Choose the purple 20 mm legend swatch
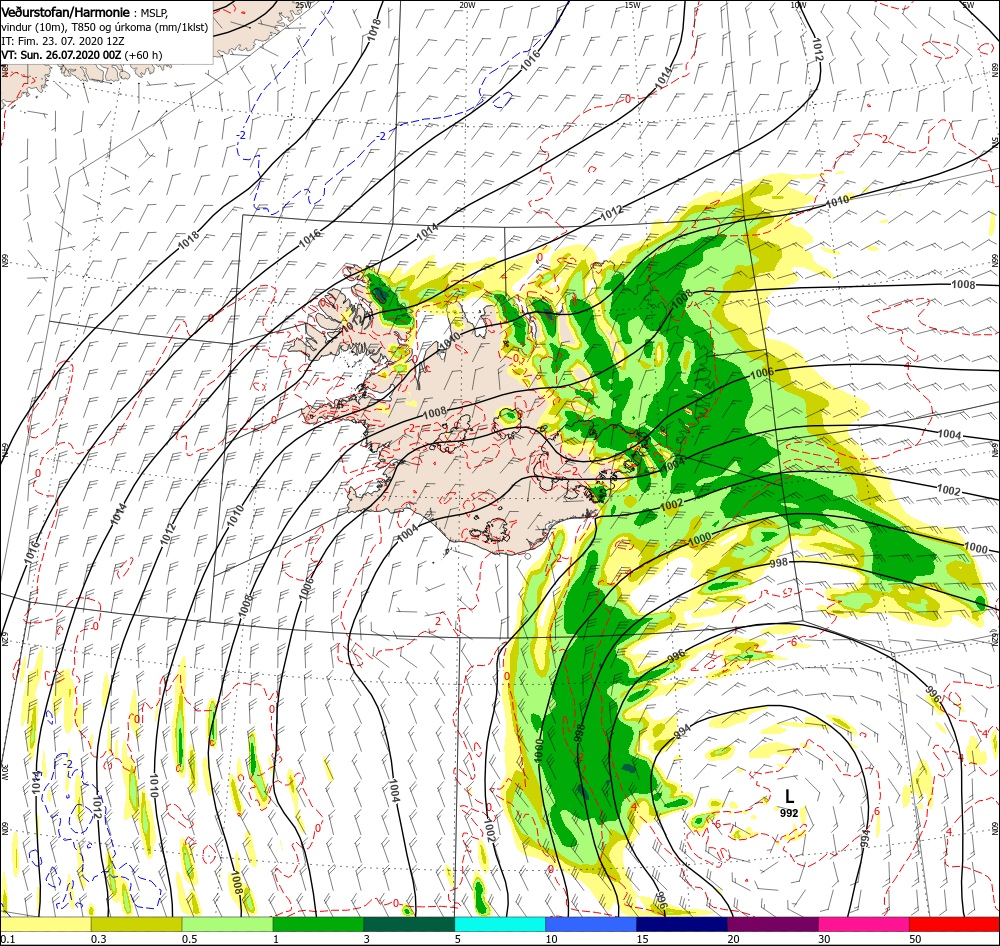Image resolution: width=1000 pixels, height=946 pixels. click(773, 924)
